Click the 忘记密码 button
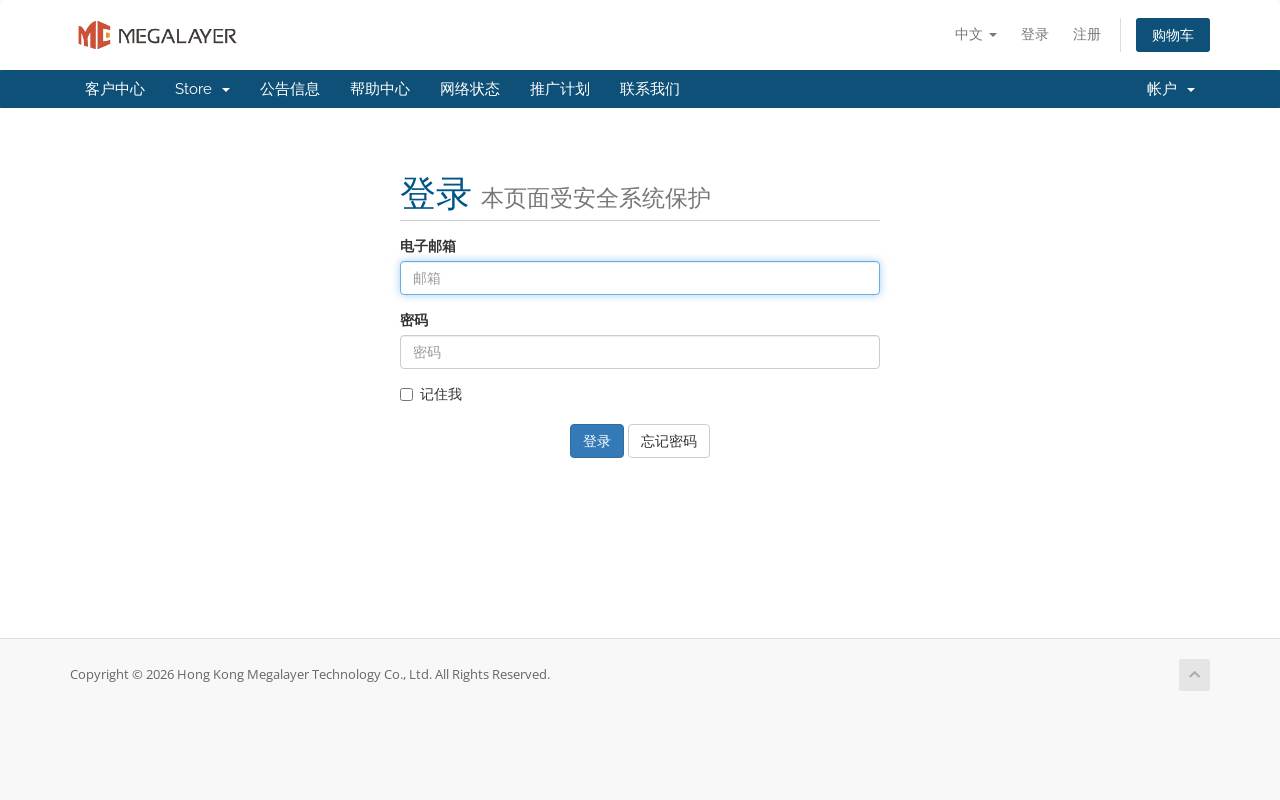Image resolution: width=1280 pixels, height=800 pixels. click(x=669, y=441)
